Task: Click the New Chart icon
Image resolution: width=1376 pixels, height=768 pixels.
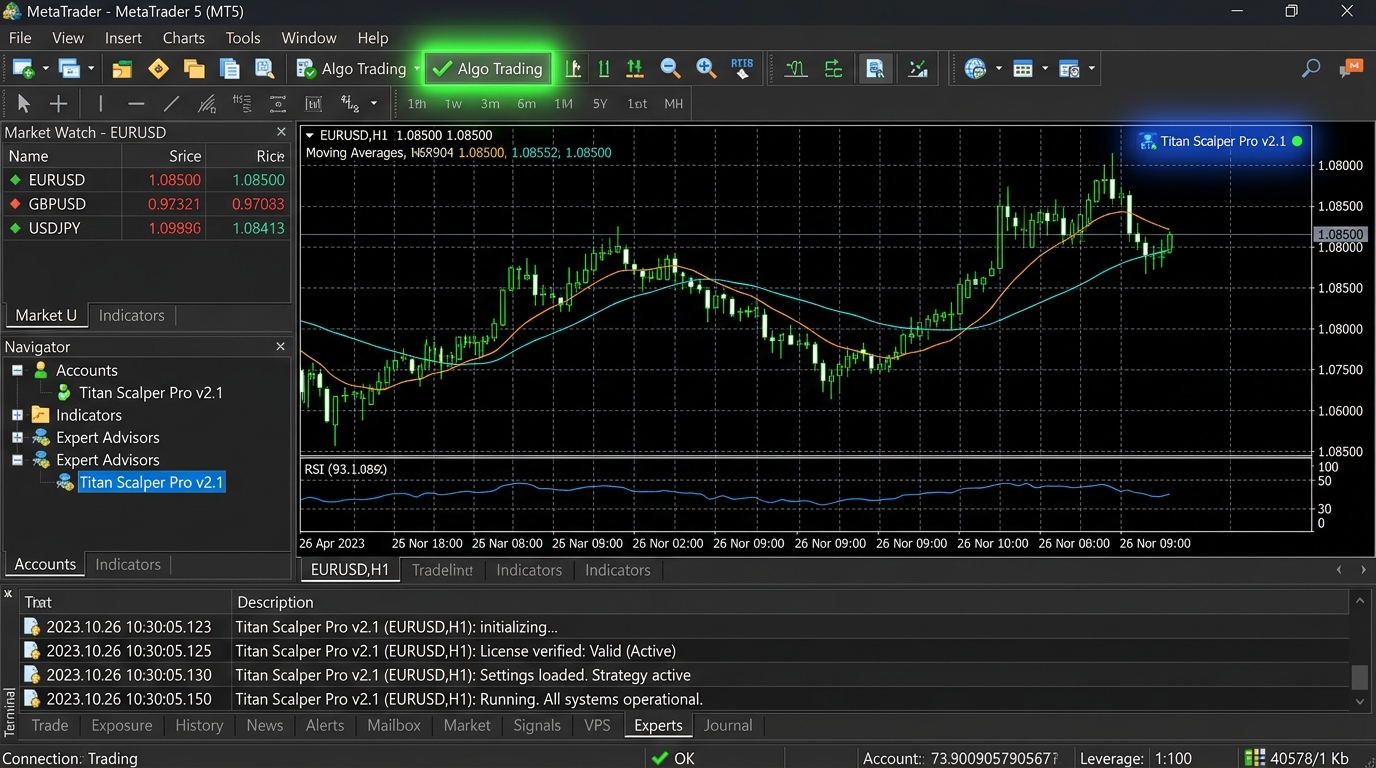Action: click(23, 69)
